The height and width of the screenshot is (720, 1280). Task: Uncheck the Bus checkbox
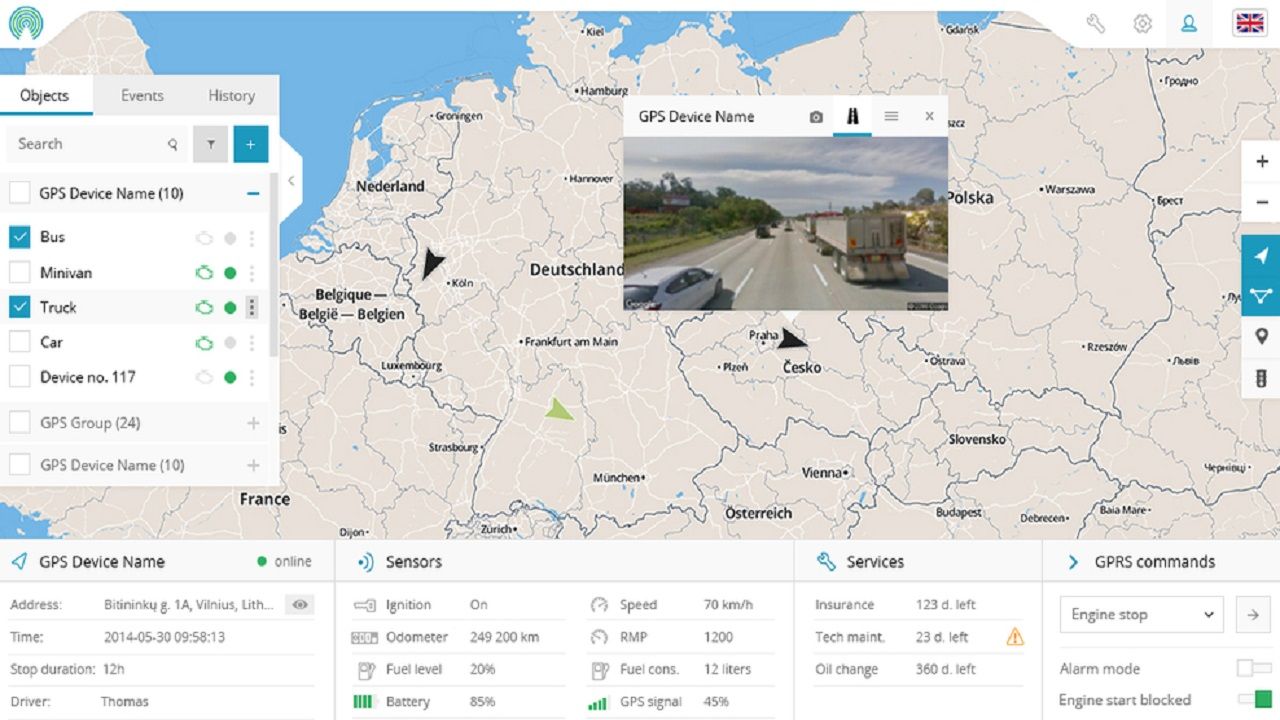tap(19, 237)
